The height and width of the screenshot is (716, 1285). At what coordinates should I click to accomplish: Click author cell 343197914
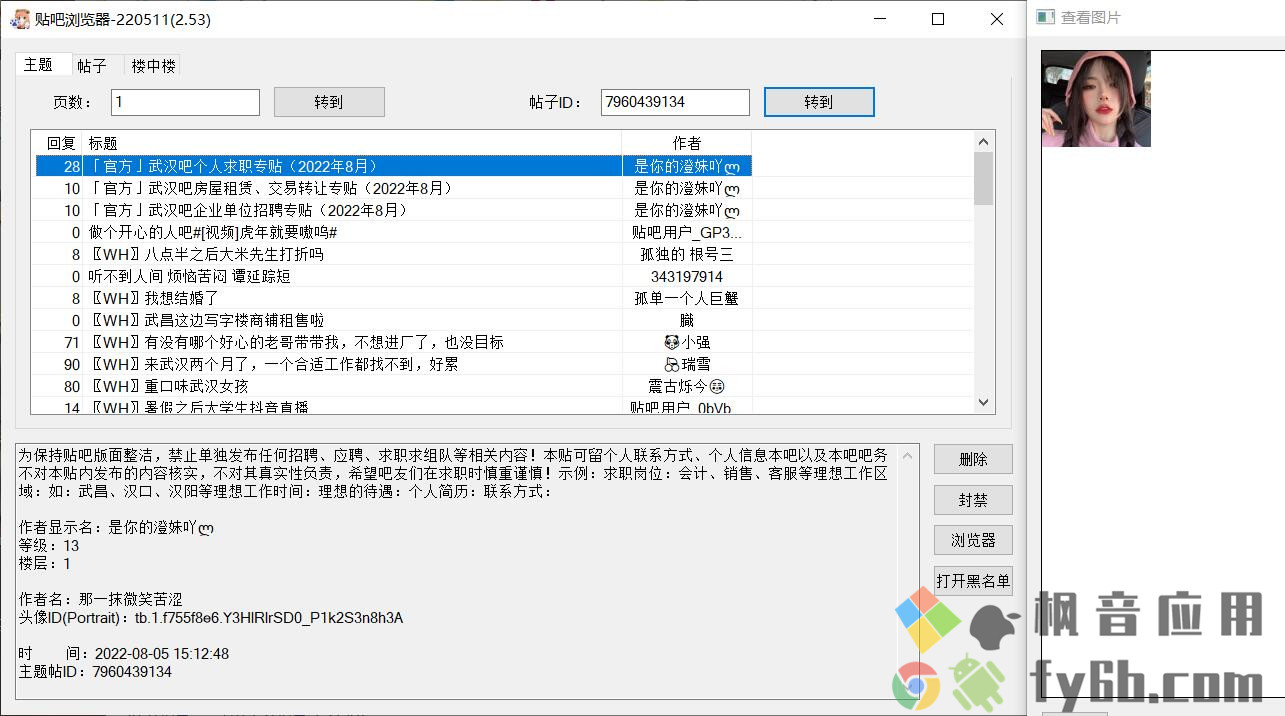click(x=686, y=276)
